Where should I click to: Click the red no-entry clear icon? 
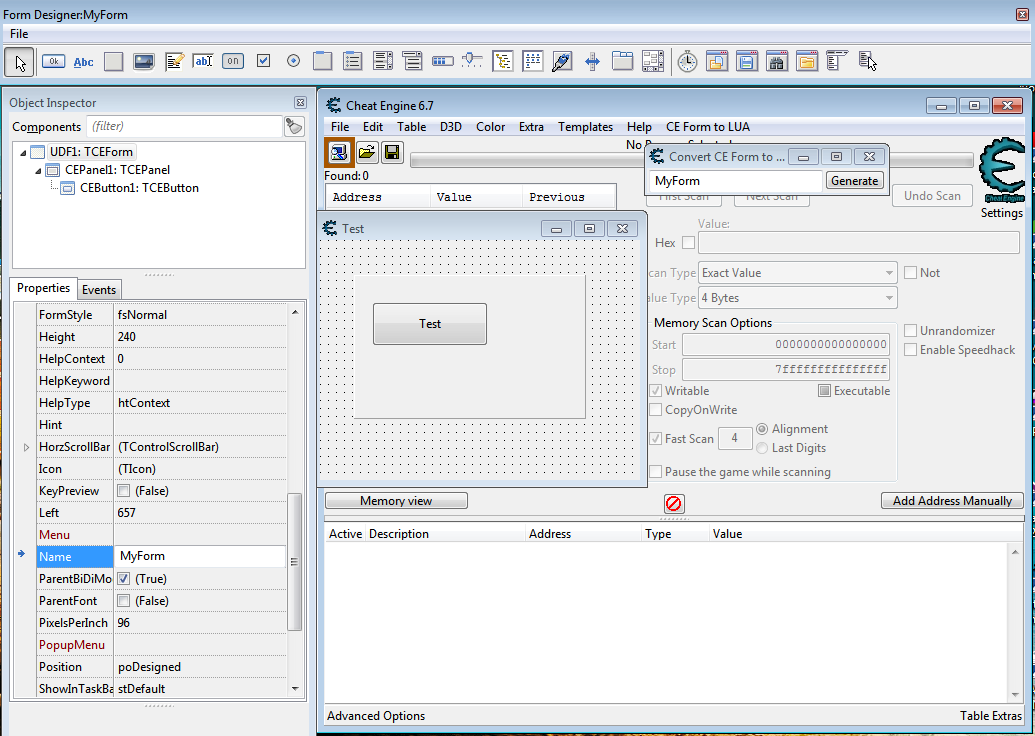coord(674,504)
